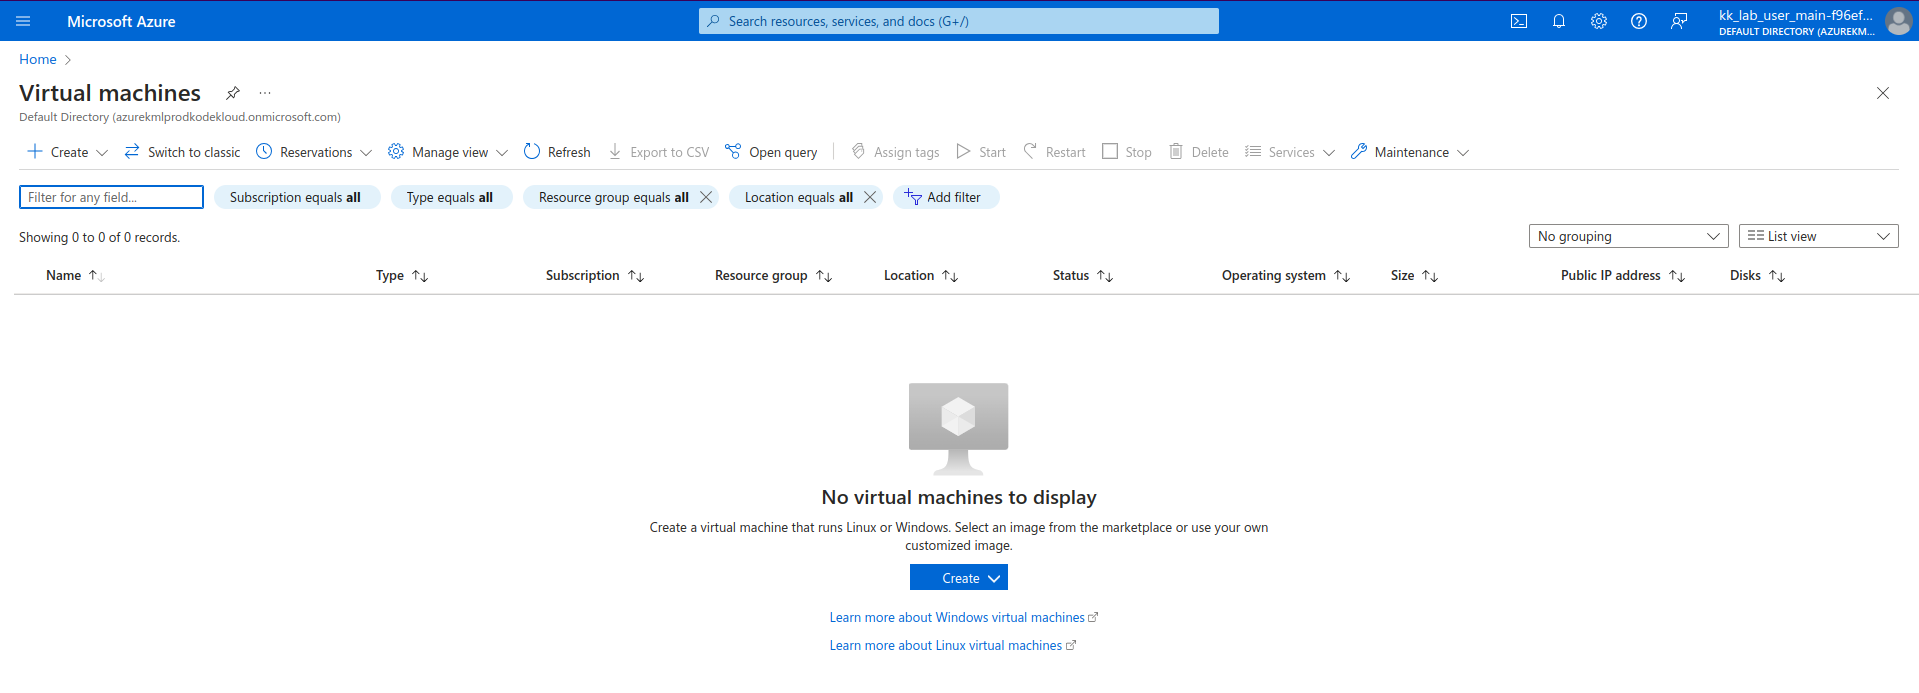
Task: Open Learn more about Windows virtual machines
Action: click(x=957, y=617)
